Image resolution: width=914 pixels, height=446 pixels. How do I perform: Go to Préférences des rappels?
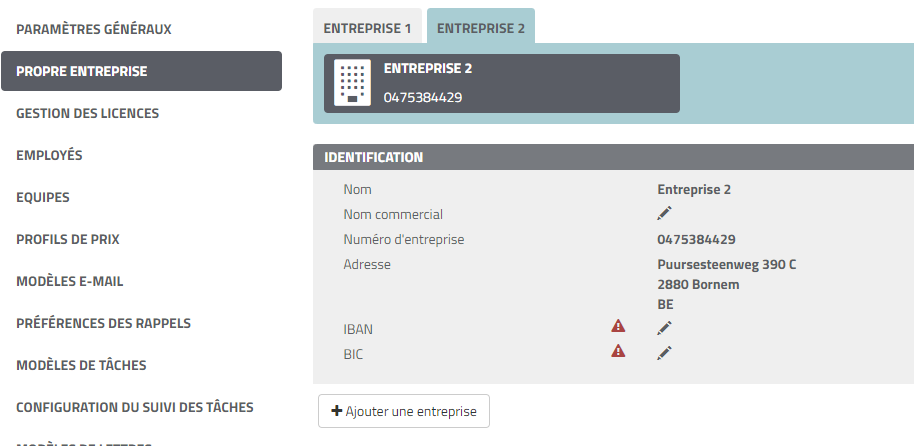click(x=103, y=323)
